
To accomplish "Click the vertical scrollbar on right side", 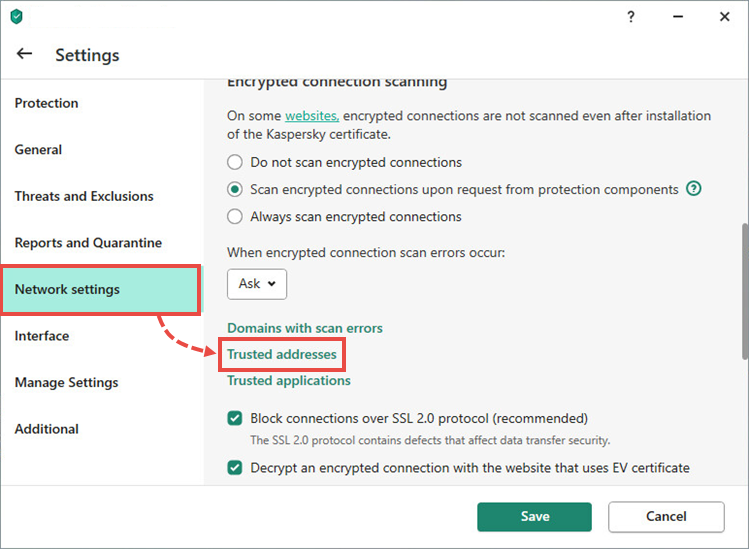I will pos(745,291).
